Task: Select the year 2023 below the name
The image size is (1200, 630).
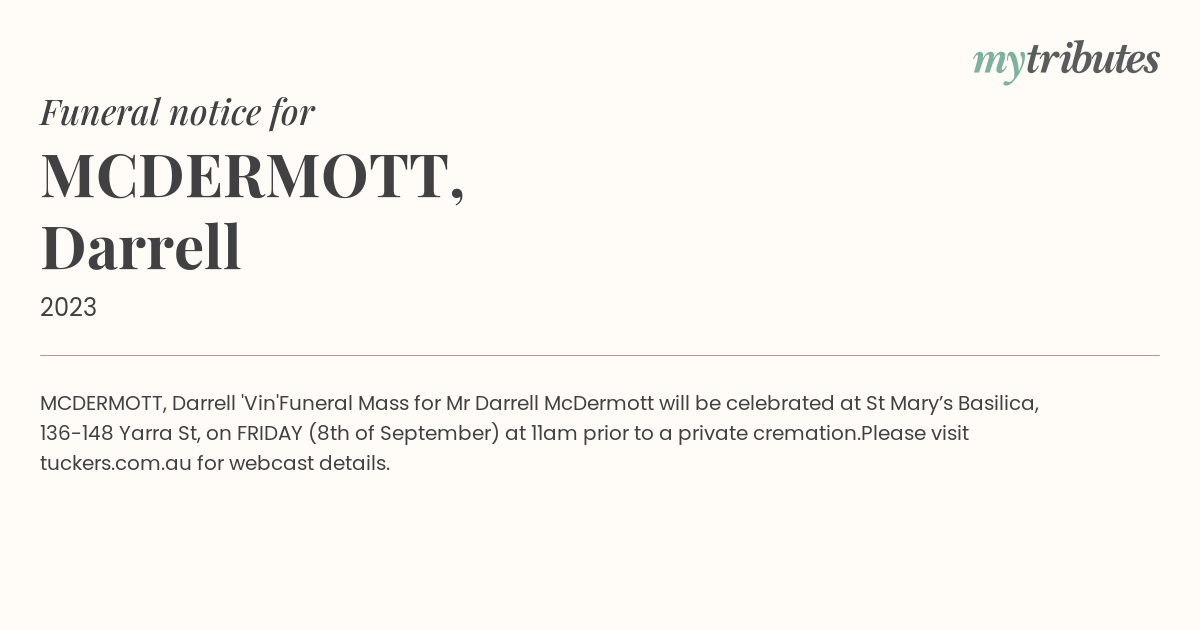Action: point(68,308)
